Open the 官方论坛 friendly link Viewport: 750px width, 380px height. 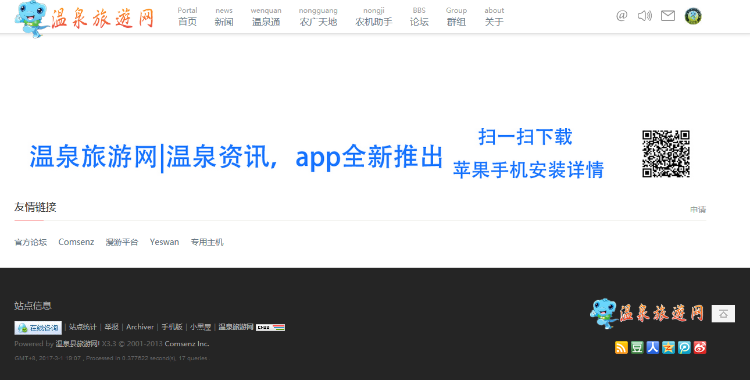point(31,242)
